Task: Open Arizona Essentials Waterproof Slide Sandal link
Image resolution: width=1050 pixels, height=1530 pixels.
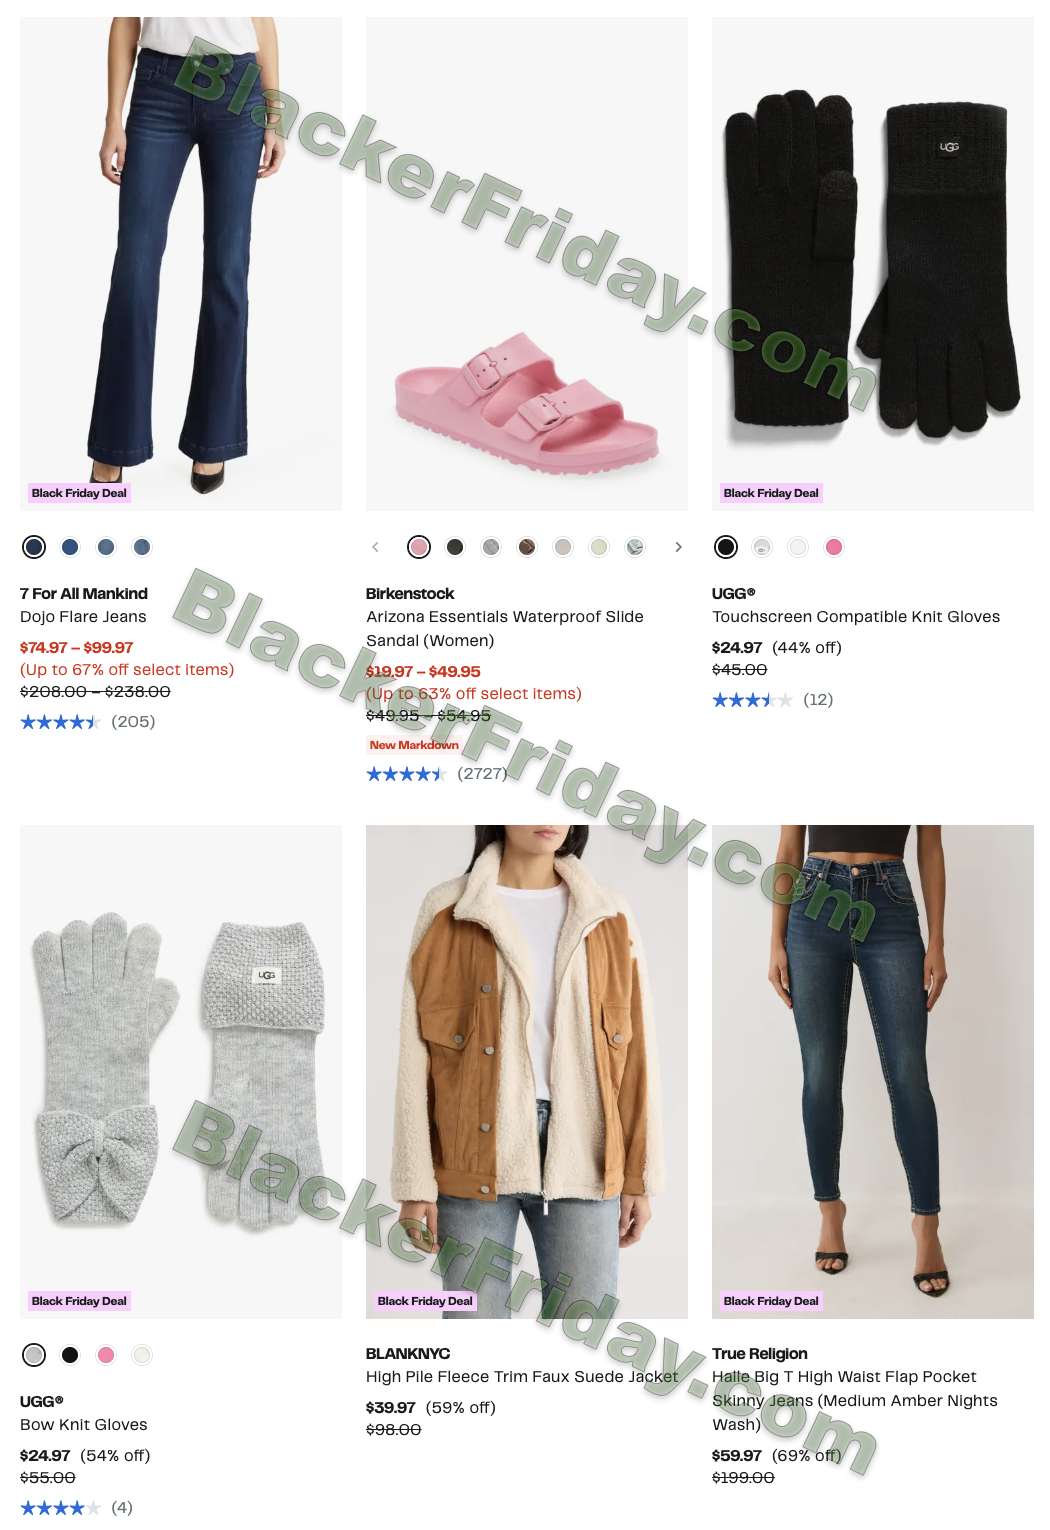Action: coord(505,629)
